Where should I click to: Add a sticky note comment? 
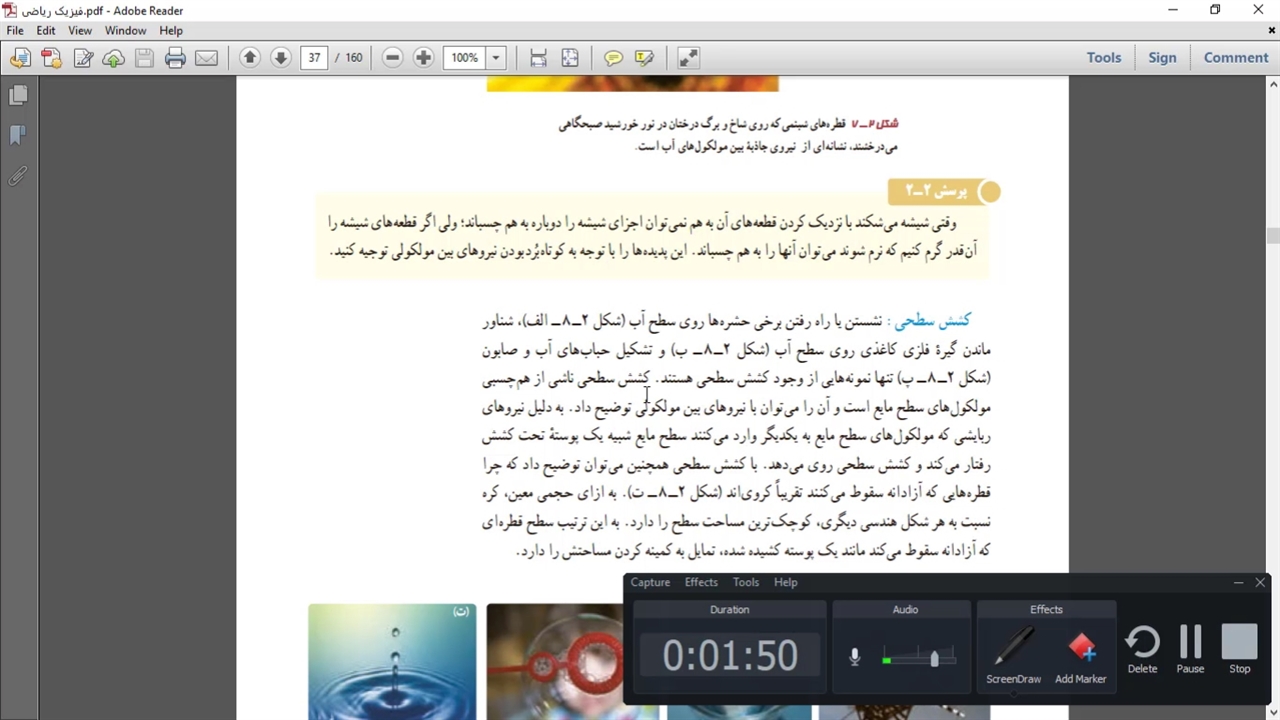[613, 58]
